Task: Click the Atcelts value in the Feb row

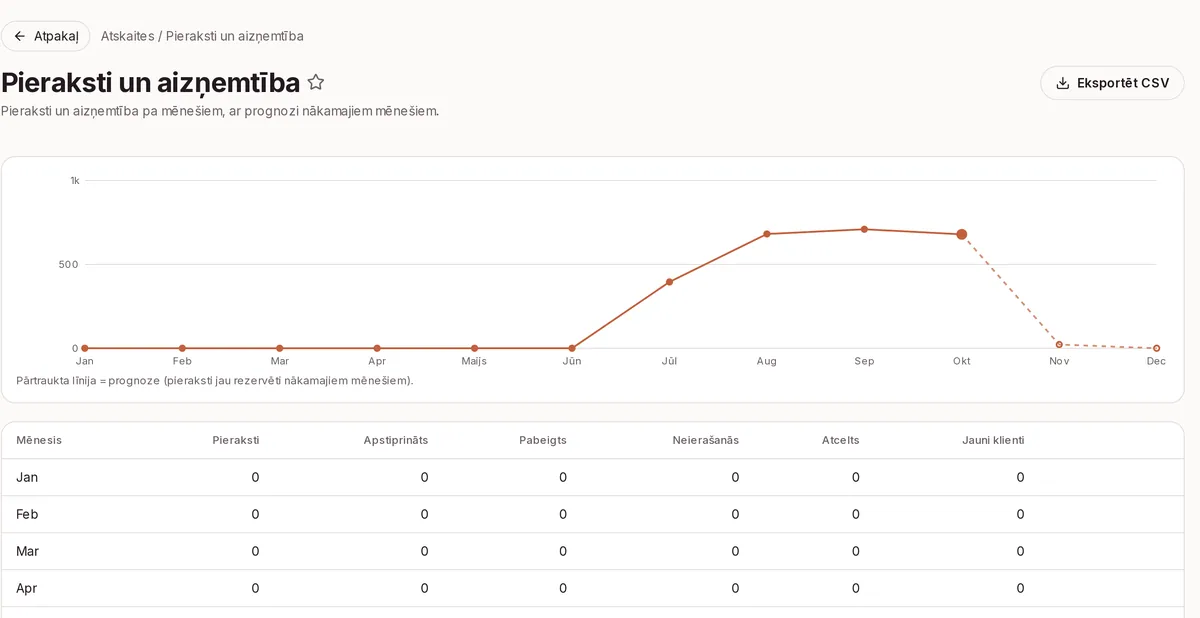Action: (855, 514)
